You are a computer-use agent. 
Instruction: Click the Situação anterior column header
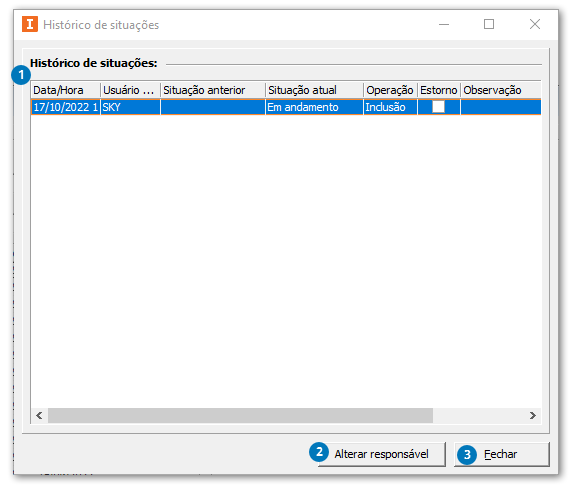pyautogui.click(x=213, y=90)
